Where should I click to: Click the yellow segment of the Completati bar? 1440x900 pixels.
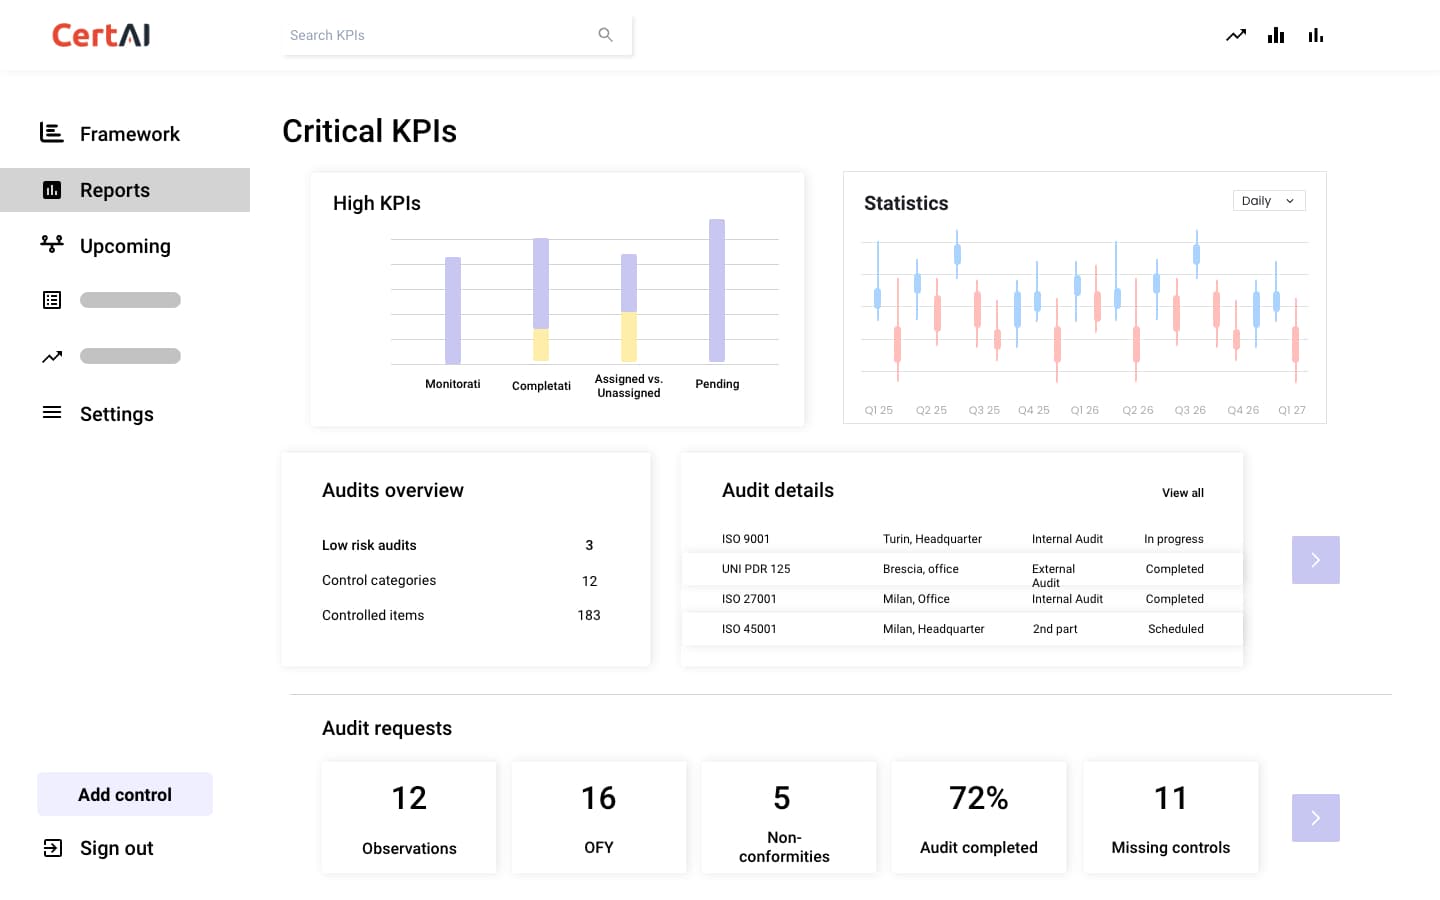point(541,345)
